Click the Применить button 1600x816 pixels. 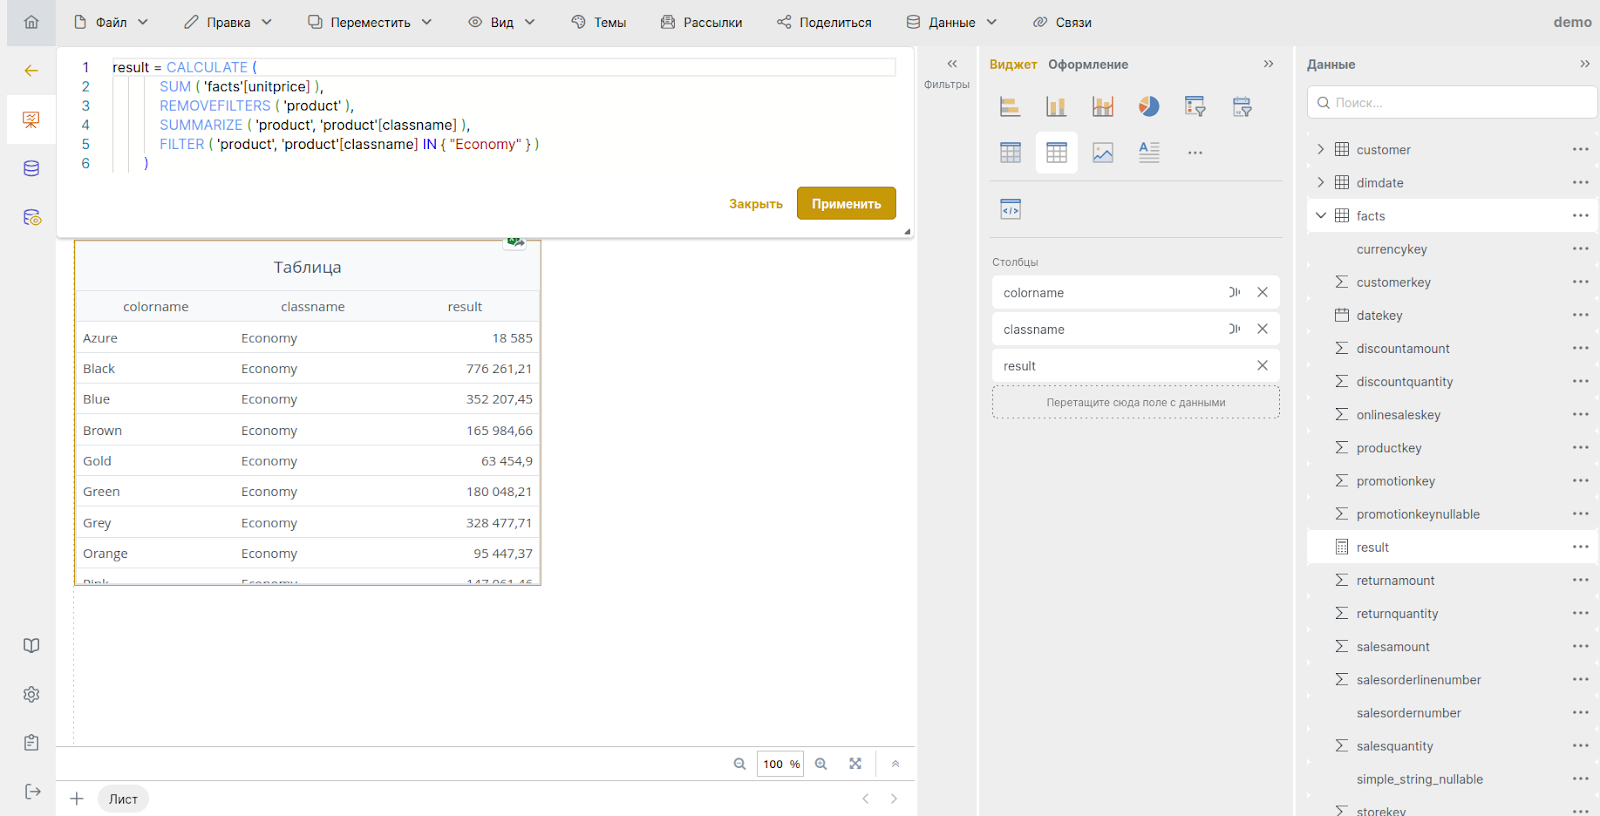click(846, 203)
